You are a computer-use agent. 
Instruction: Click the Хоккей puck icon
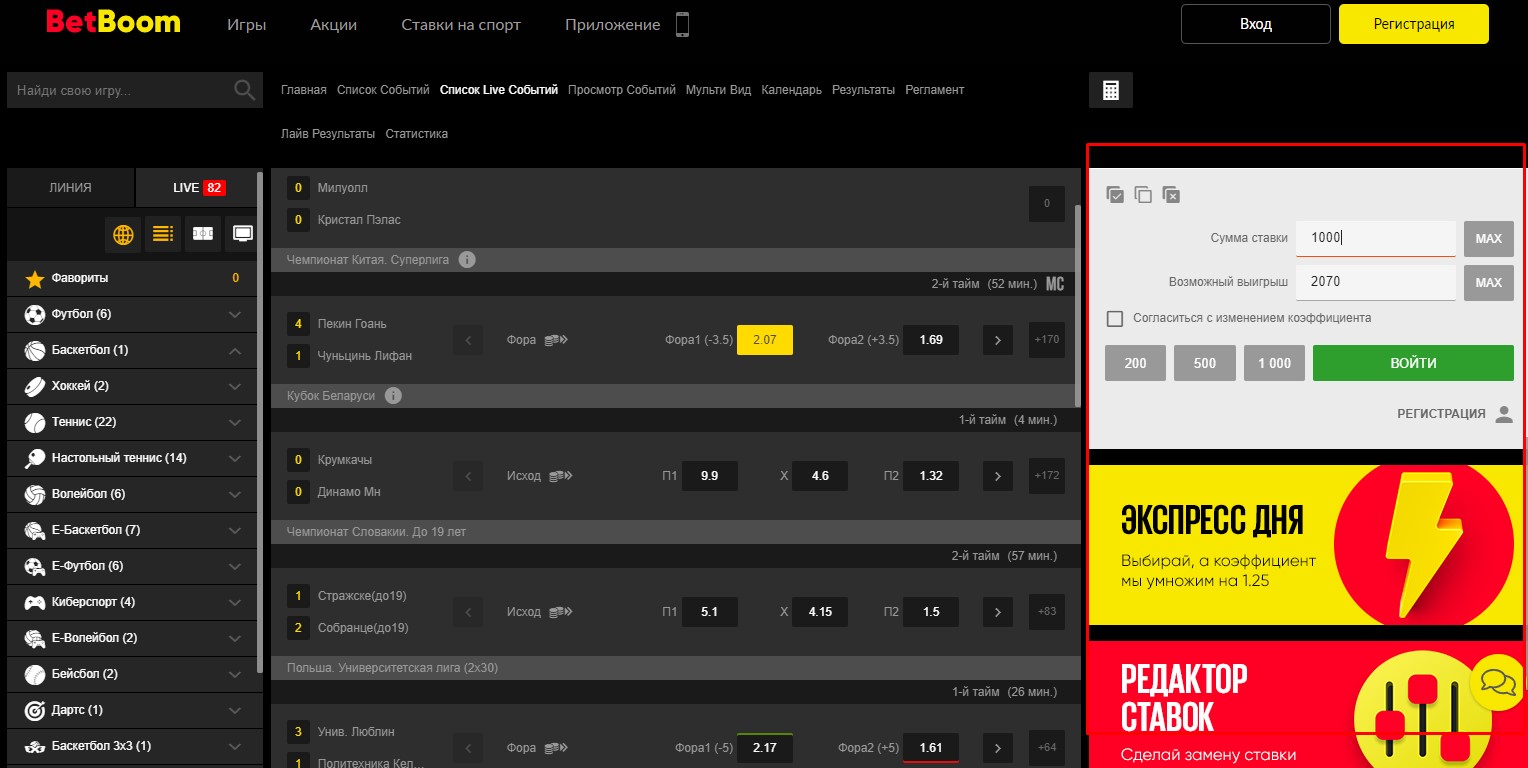[x=35, y=386]
